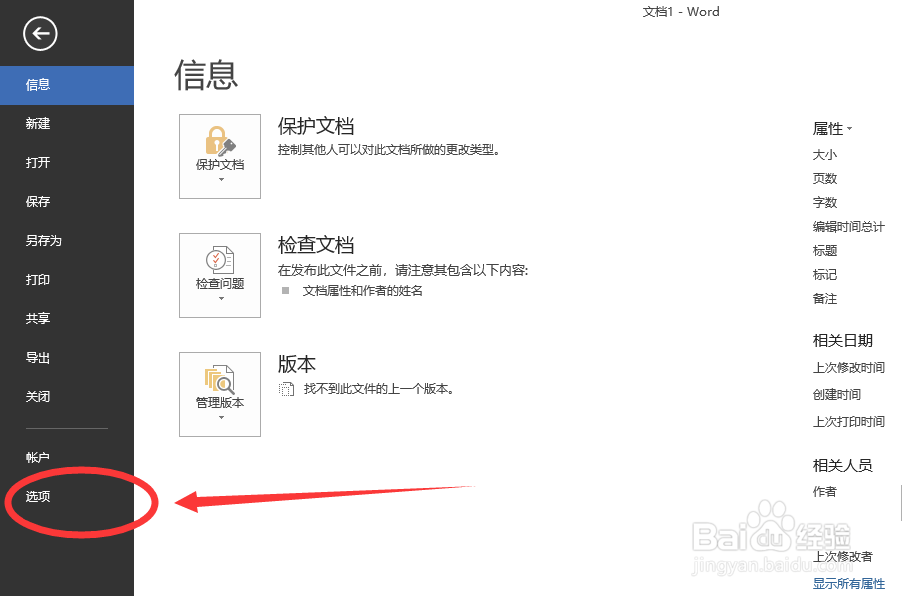Click the back arrow to exit backstage view

tap(38, 34)
